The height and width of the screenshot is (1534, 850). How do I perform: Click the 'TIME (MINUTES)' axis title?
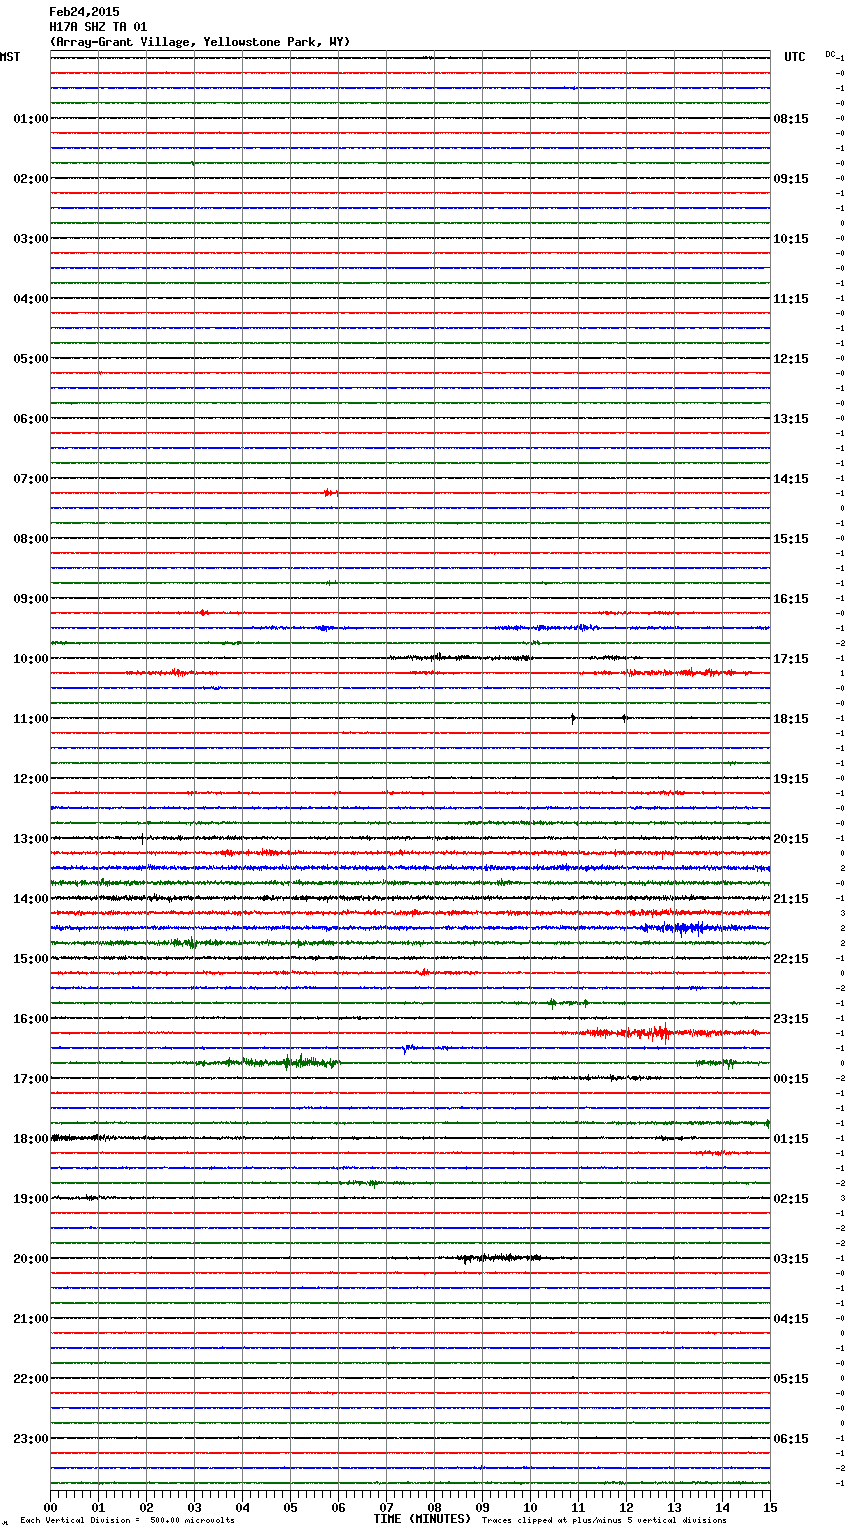[x=422, y=1519]
